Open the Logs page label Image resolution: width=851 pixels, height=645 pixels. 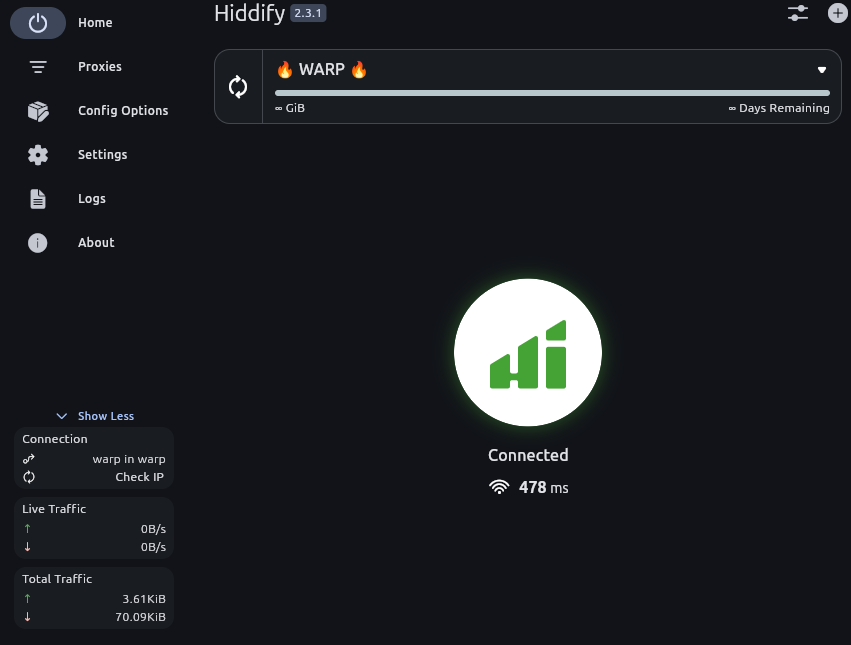pyautogui.click(x=92, y=199)
